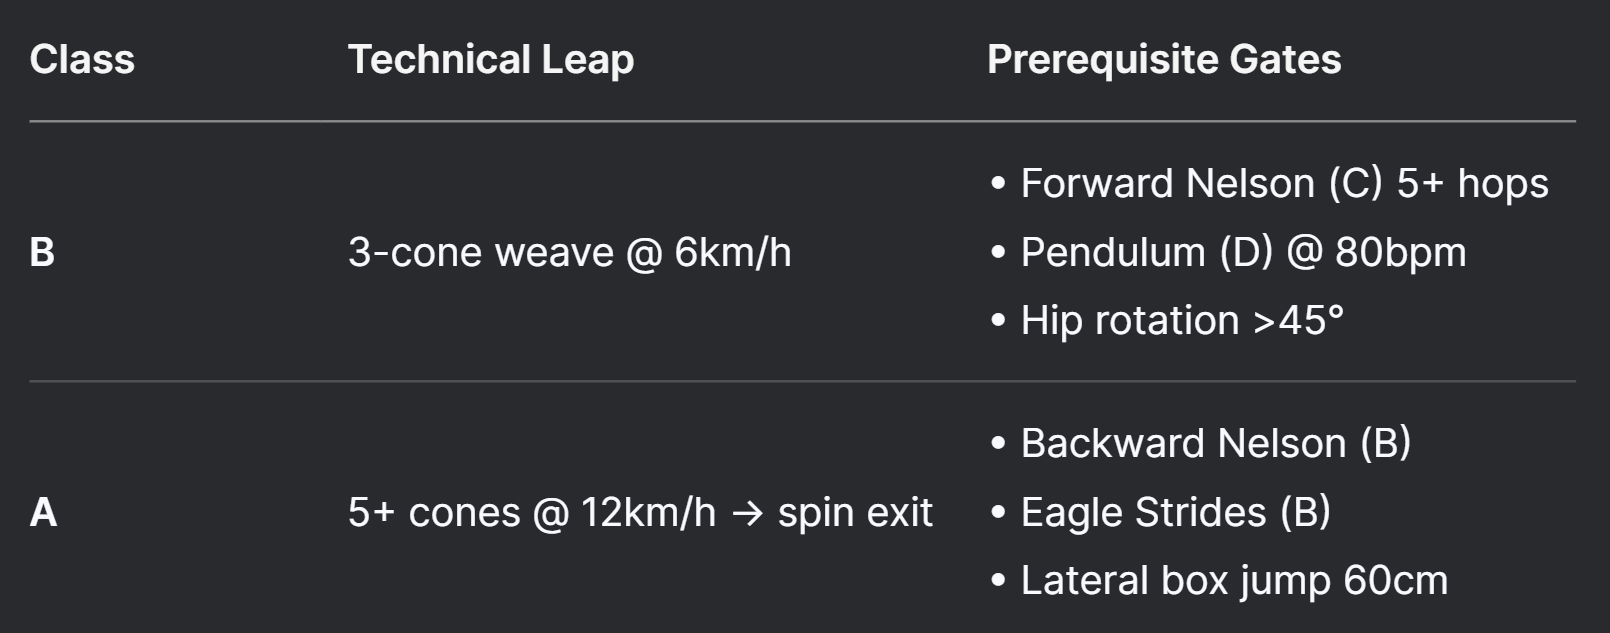This screenshot has height=633, width=1610.
Task: Click the Prerequisite Gates column header
Action: coord(1164,60)
